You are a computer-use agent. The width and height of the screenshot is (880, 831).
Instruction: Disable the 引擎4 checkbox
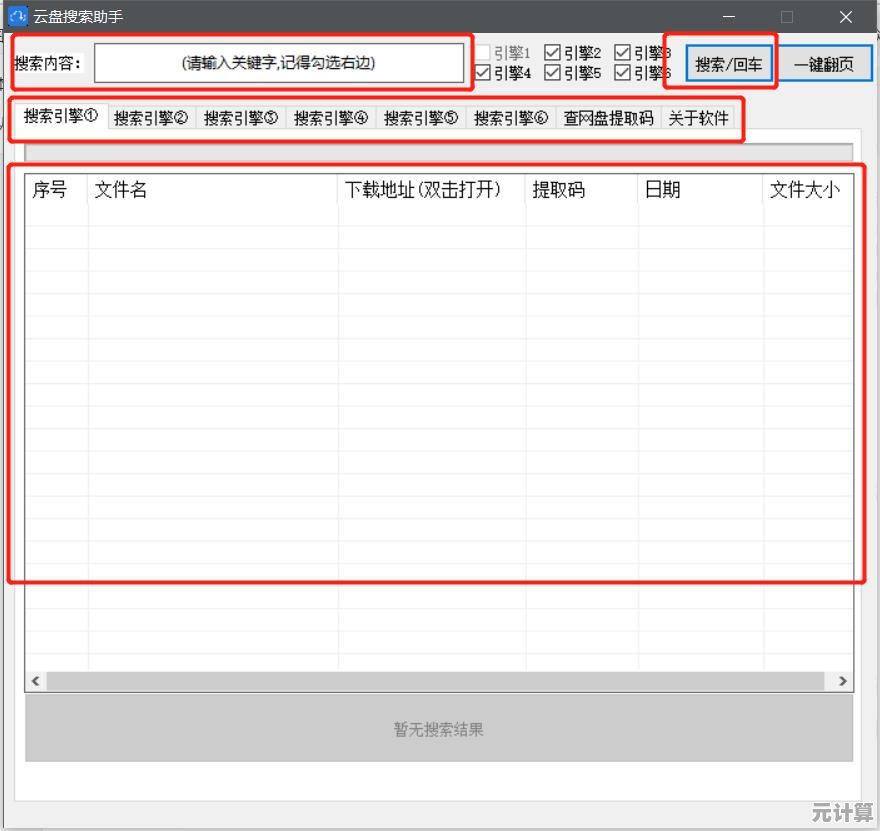[x=482, y=72]
